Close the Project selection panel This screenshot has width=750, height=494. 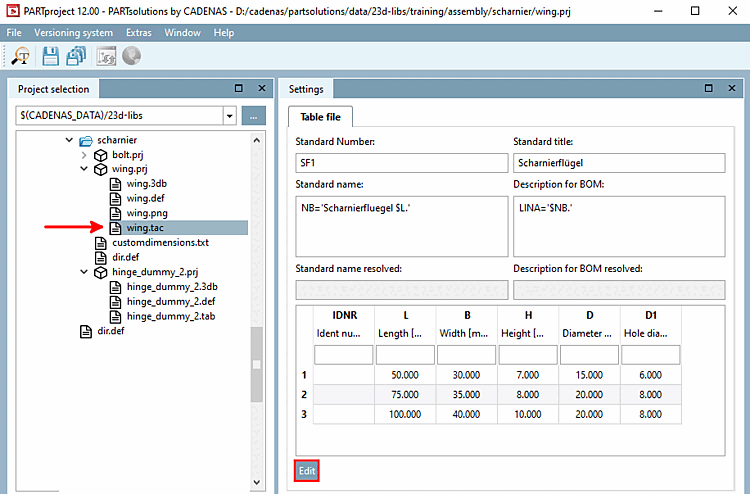coord(261,89)
